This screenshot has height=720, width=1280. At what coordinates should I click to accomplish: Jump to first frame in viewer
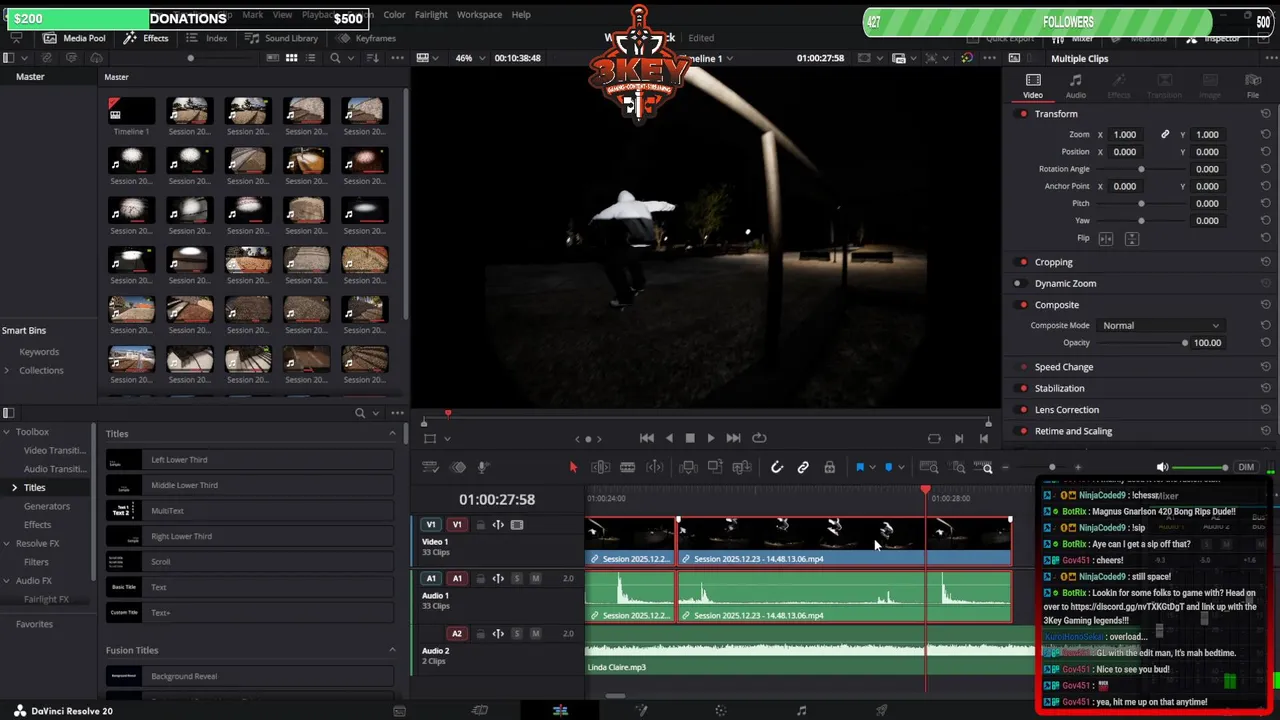coord(647,438)
